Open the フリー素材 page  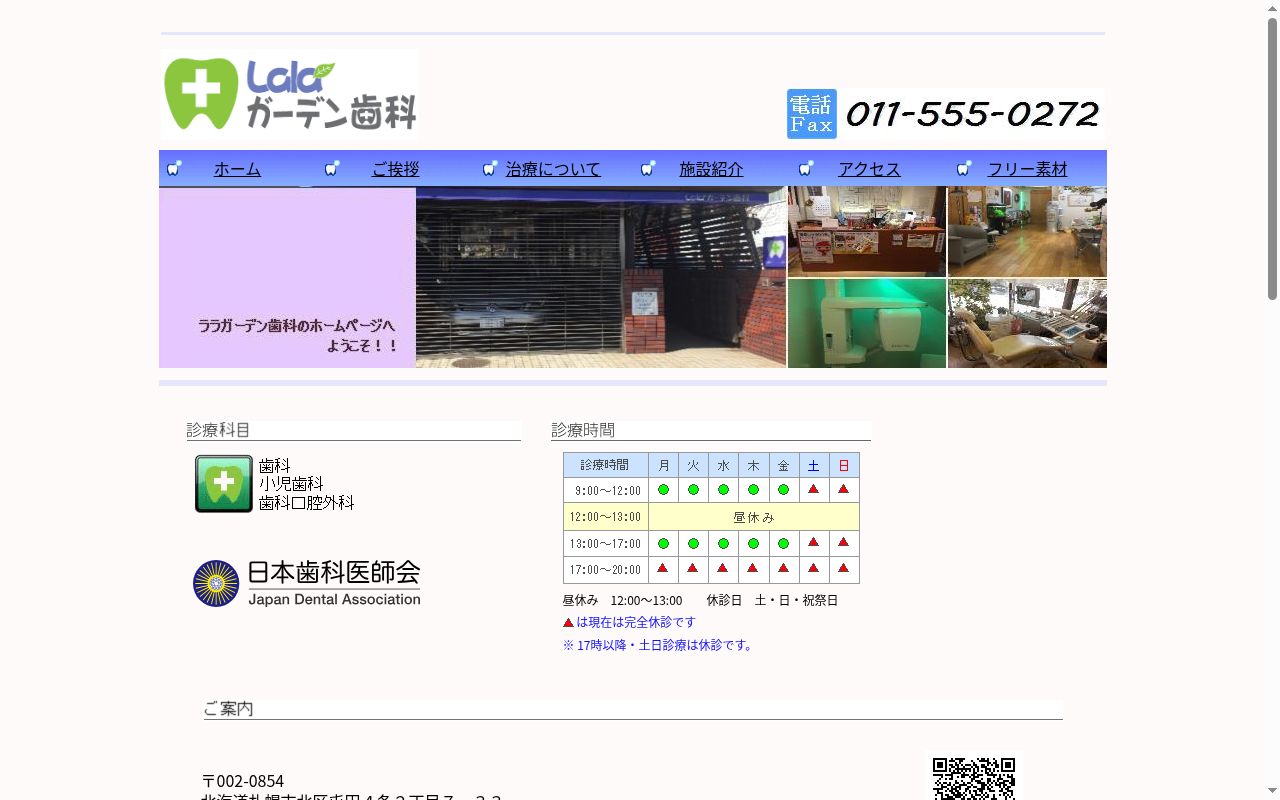point(1027,169)
